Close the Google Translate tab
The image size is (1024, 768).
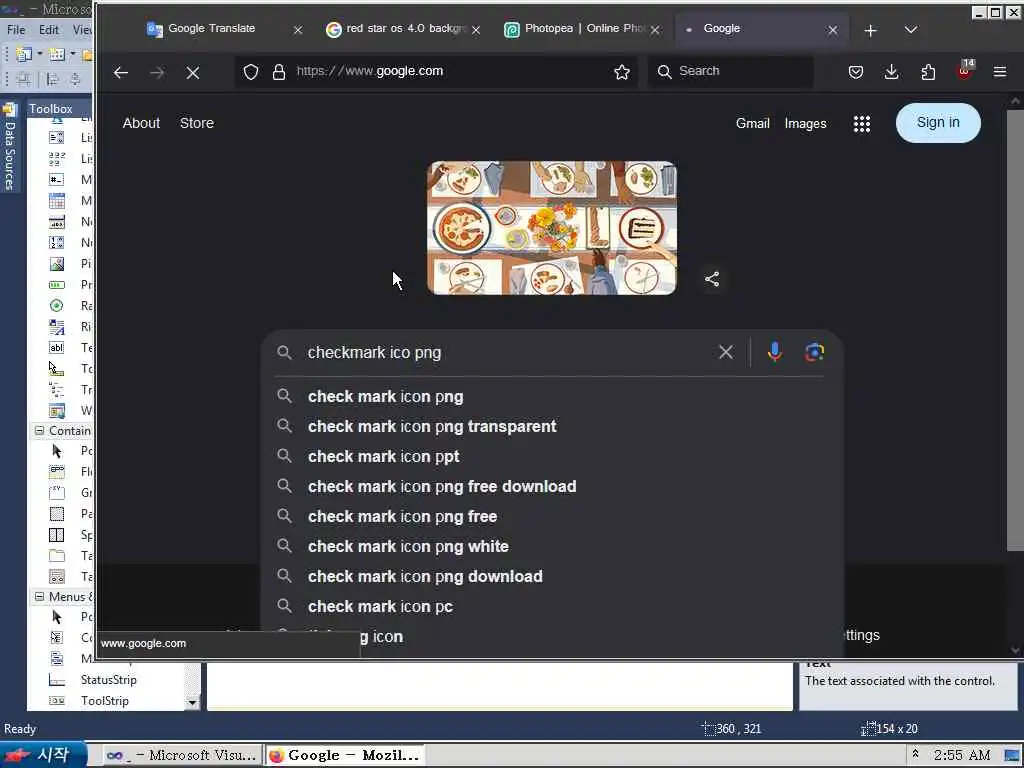298,29
